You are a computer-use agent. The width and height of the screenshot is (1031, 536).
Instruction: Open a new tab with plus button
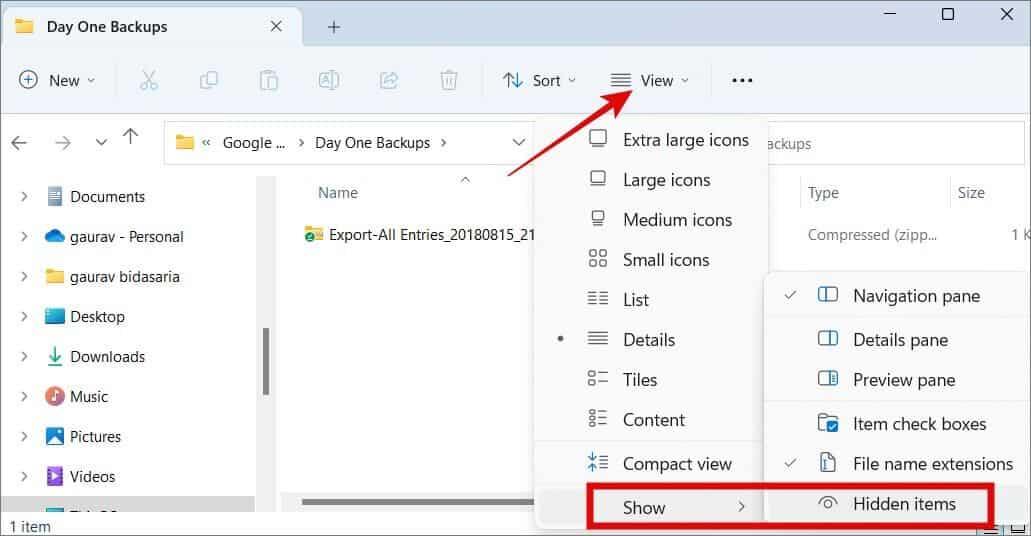334,27
